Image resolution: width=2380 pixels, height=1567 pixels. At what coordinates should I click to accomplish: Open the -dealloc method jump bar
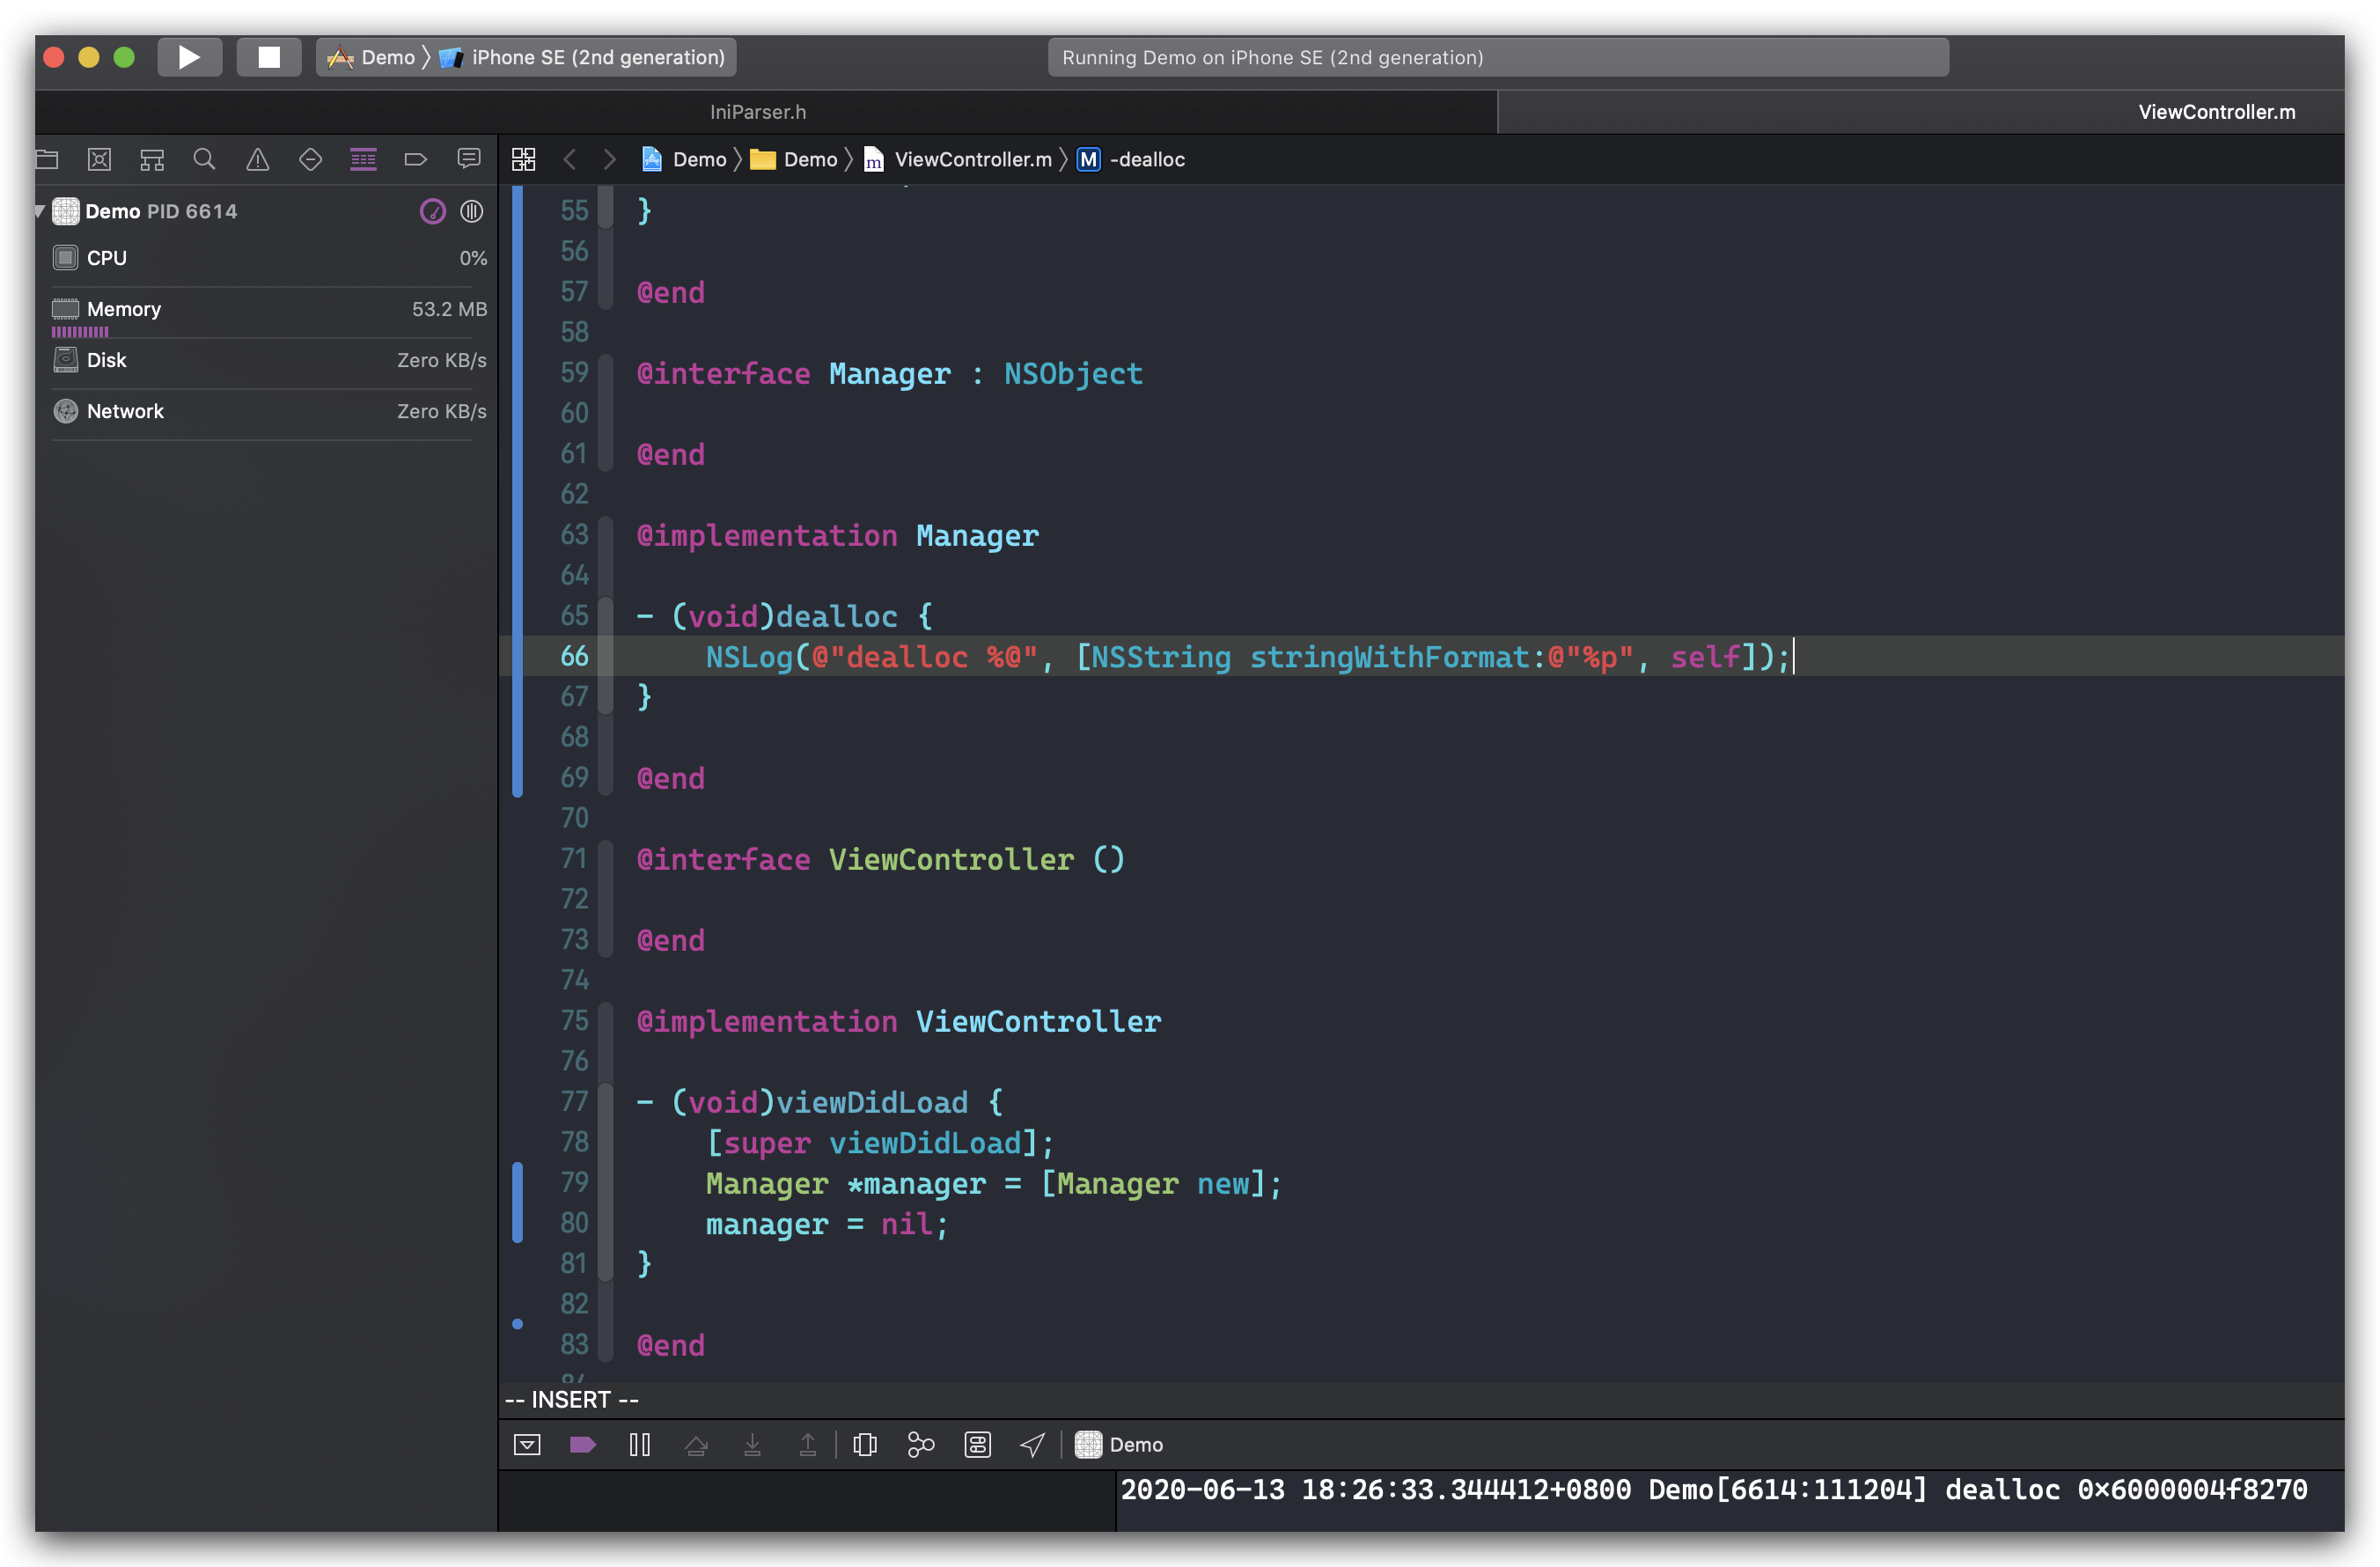click(1146, 159)
